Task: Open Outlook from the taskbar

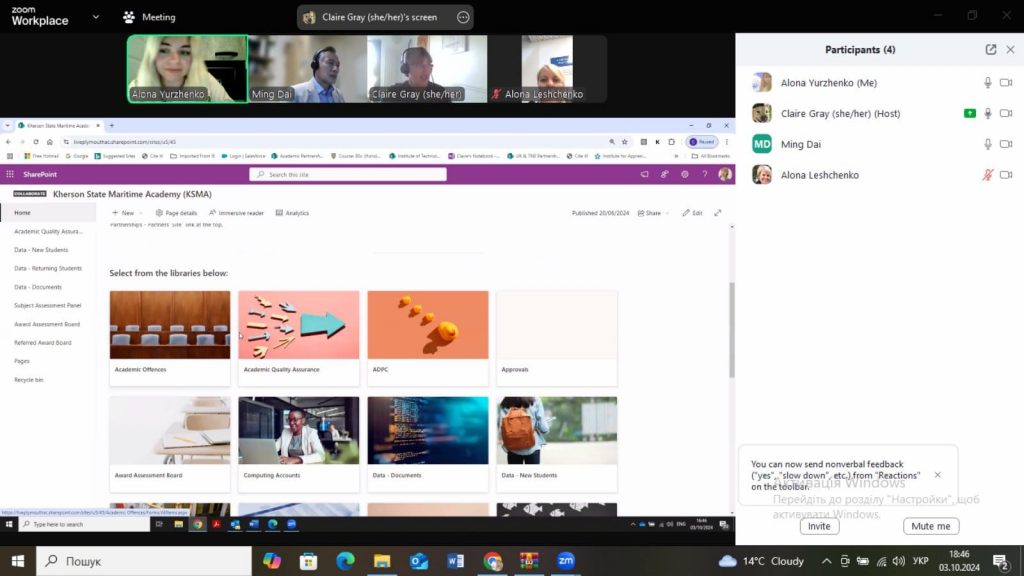Action: coord(419,561)
